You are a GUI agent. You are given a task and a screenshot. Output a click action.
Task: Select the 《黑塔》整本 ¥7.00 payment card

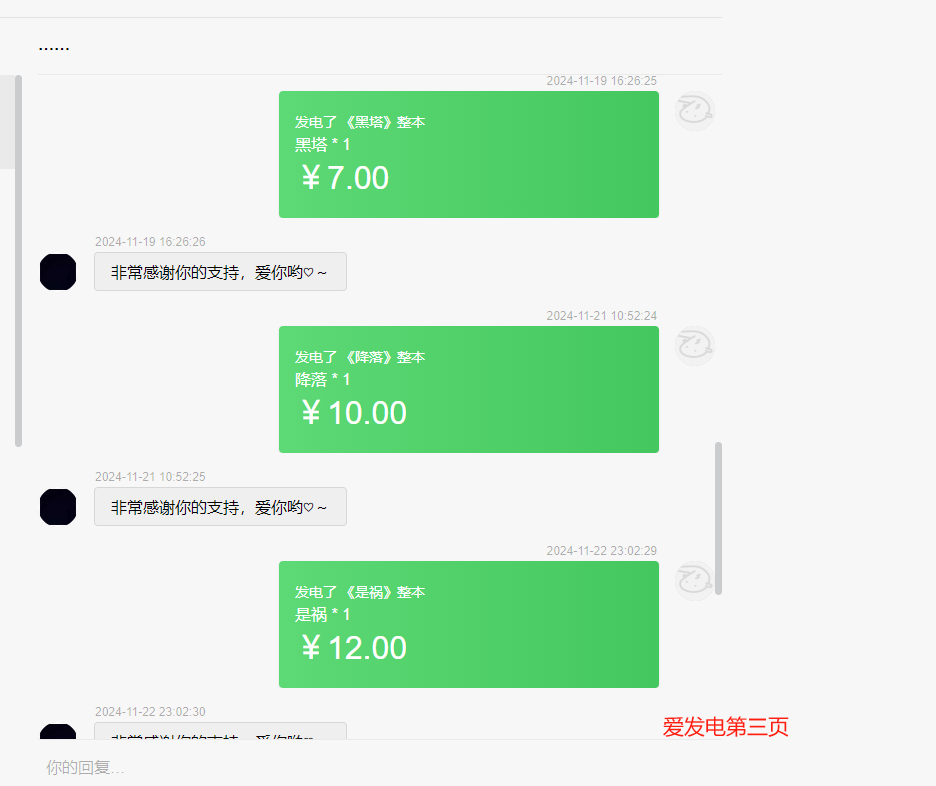pyautogui.click(x=469, y=155)
